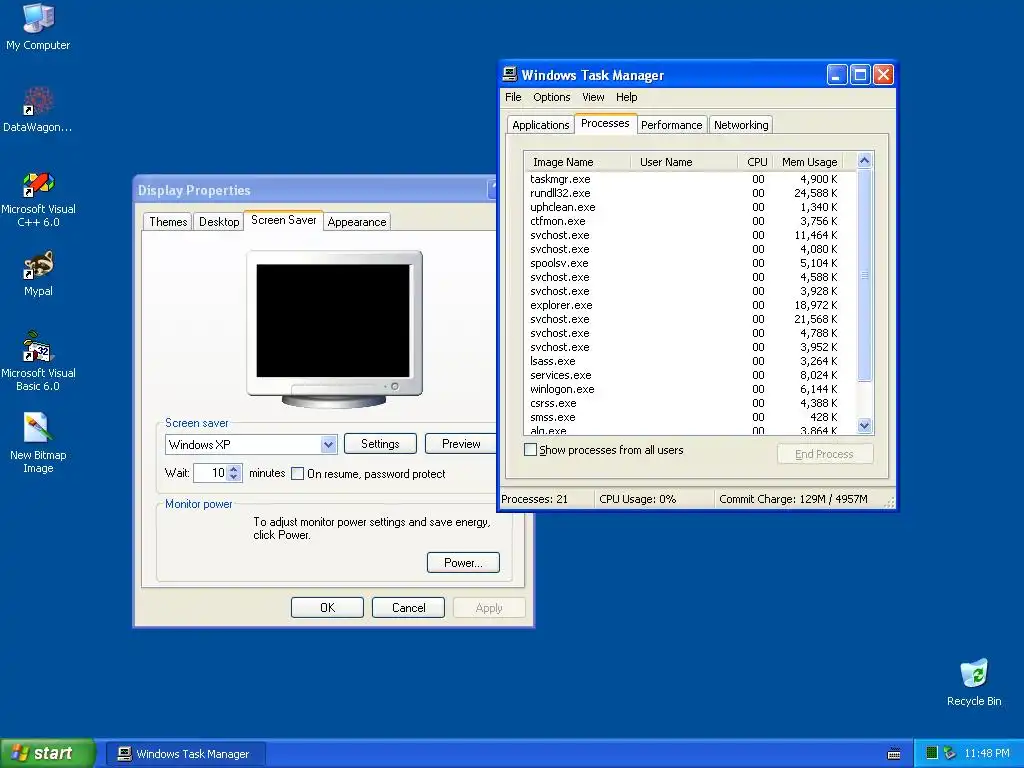
Task: Select the Processes tab
Action: [605, 123]
